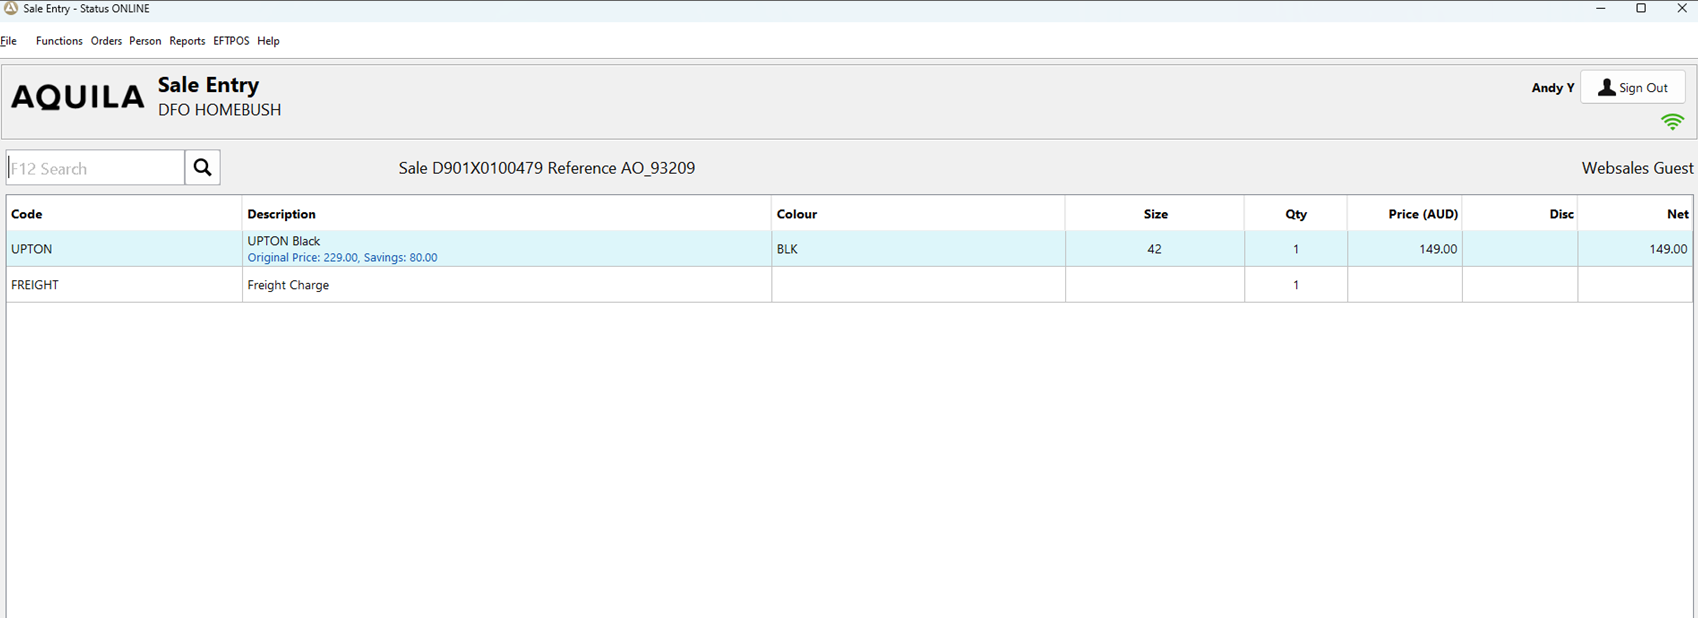Click the DFO HOMEBUSH store label
1698x618 pixels.
point(220,110)
